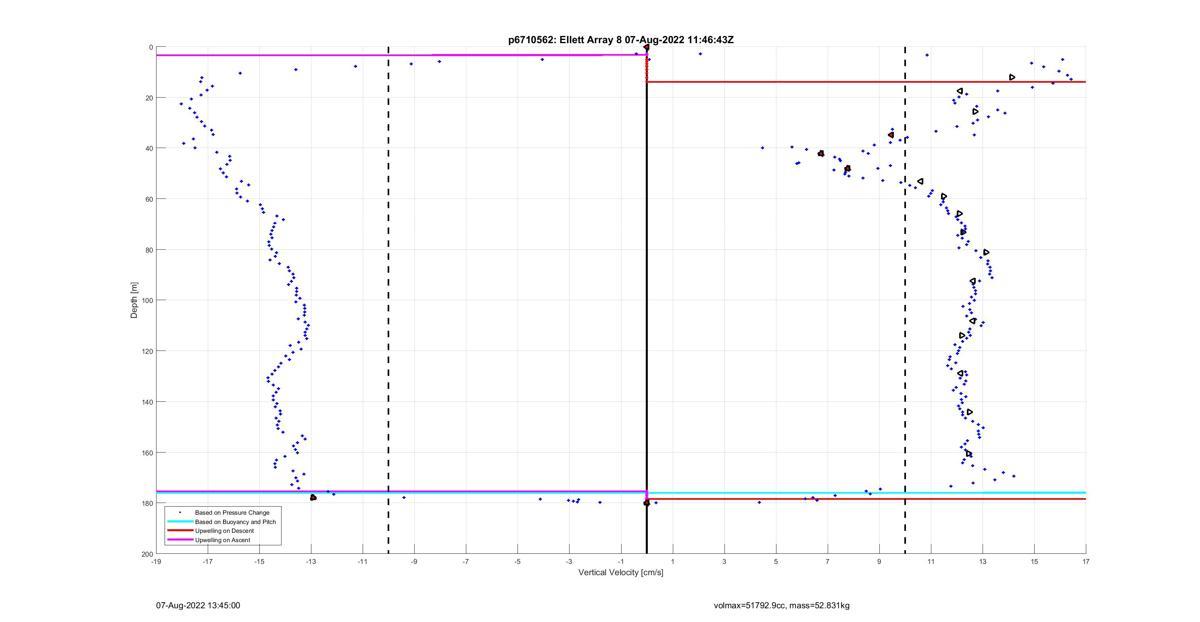Click y-axis tick label '140'
This screenshot has width=1200, height=622.
(x=146, y=402)
